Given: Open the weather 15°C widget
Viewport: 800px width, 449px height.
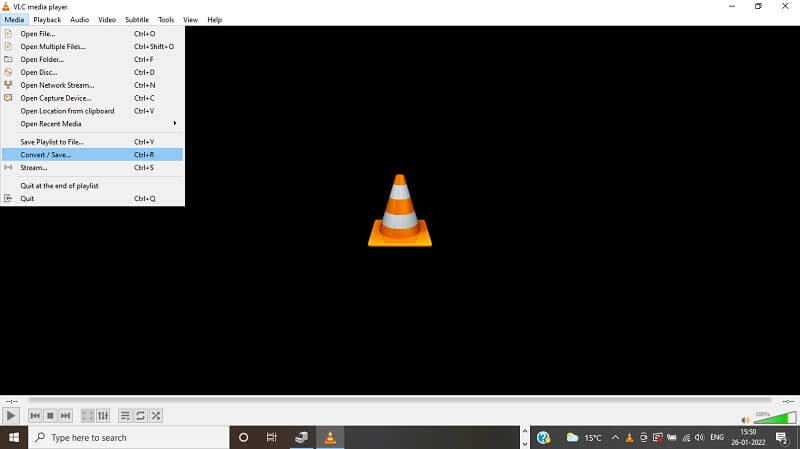Looking at the screenshot, I should coord(584,437).
